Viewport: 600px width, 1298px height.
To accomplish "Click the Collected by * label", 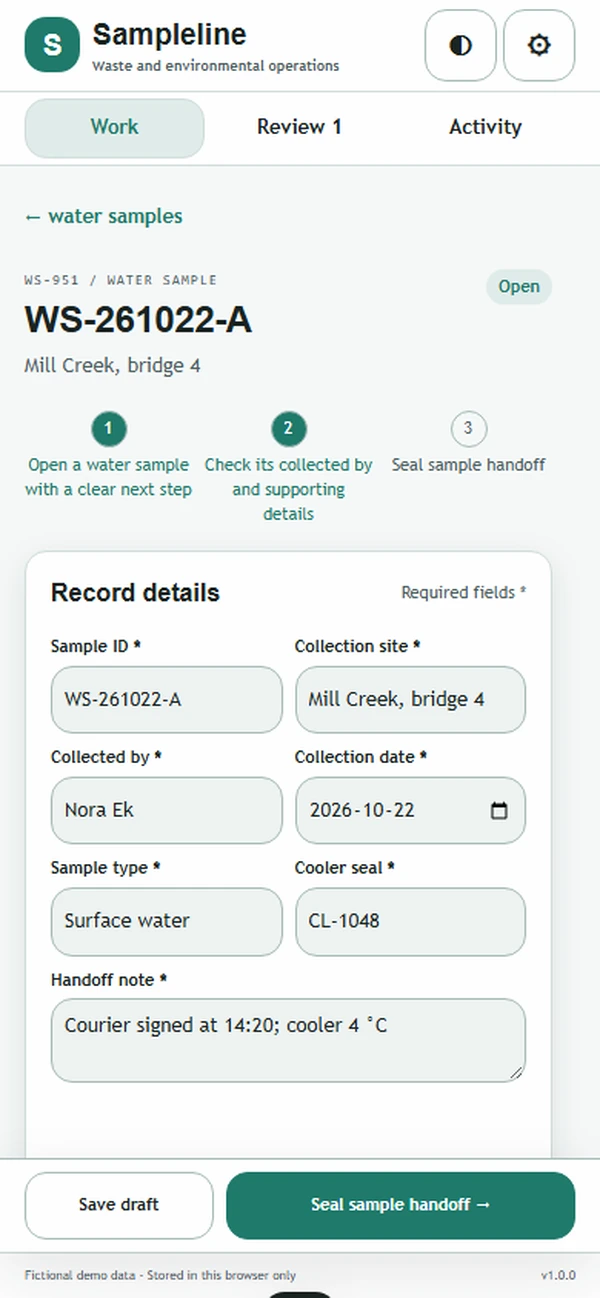I will pyautogui.click(x=106, y=757).
